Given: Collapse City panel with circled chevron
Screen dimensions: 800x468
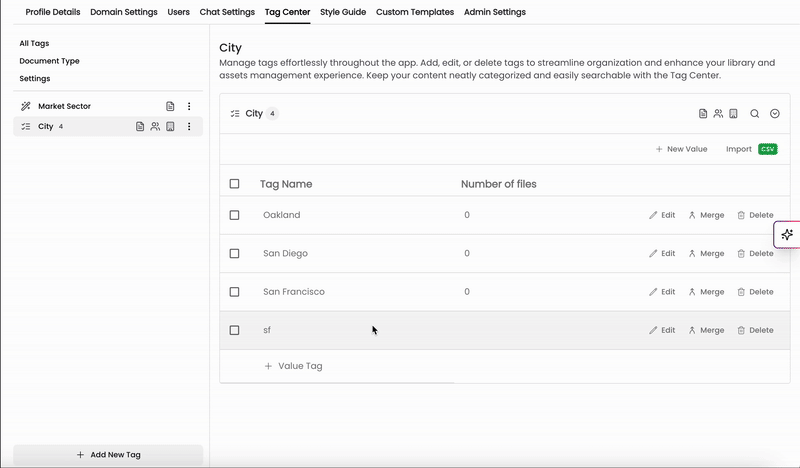Looking at the screenshot, I should (x=774, y=114).
